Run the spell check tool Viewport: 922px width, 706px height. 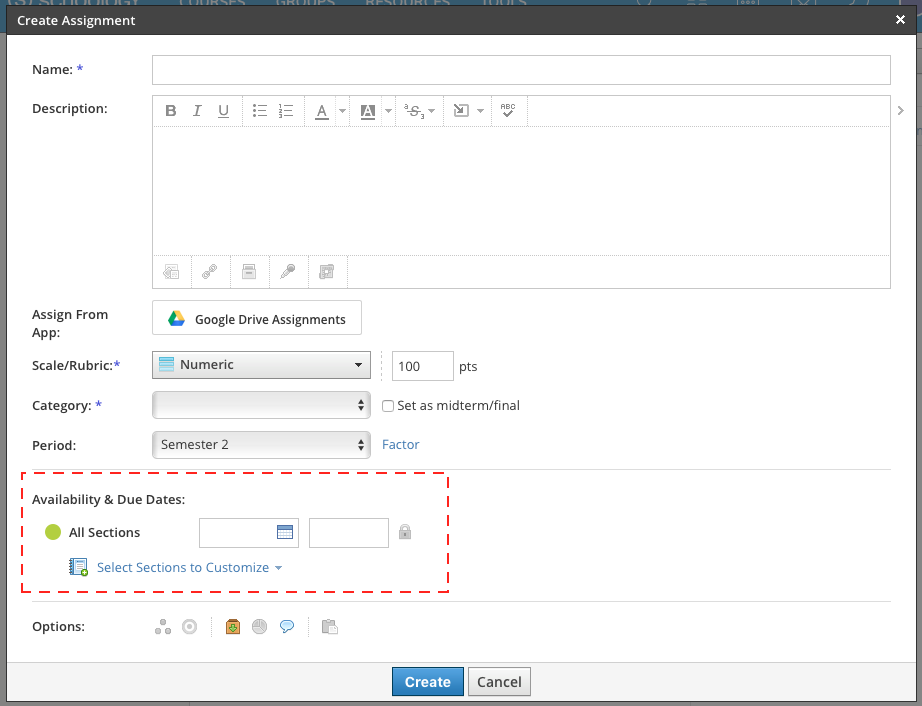(508, 111)
